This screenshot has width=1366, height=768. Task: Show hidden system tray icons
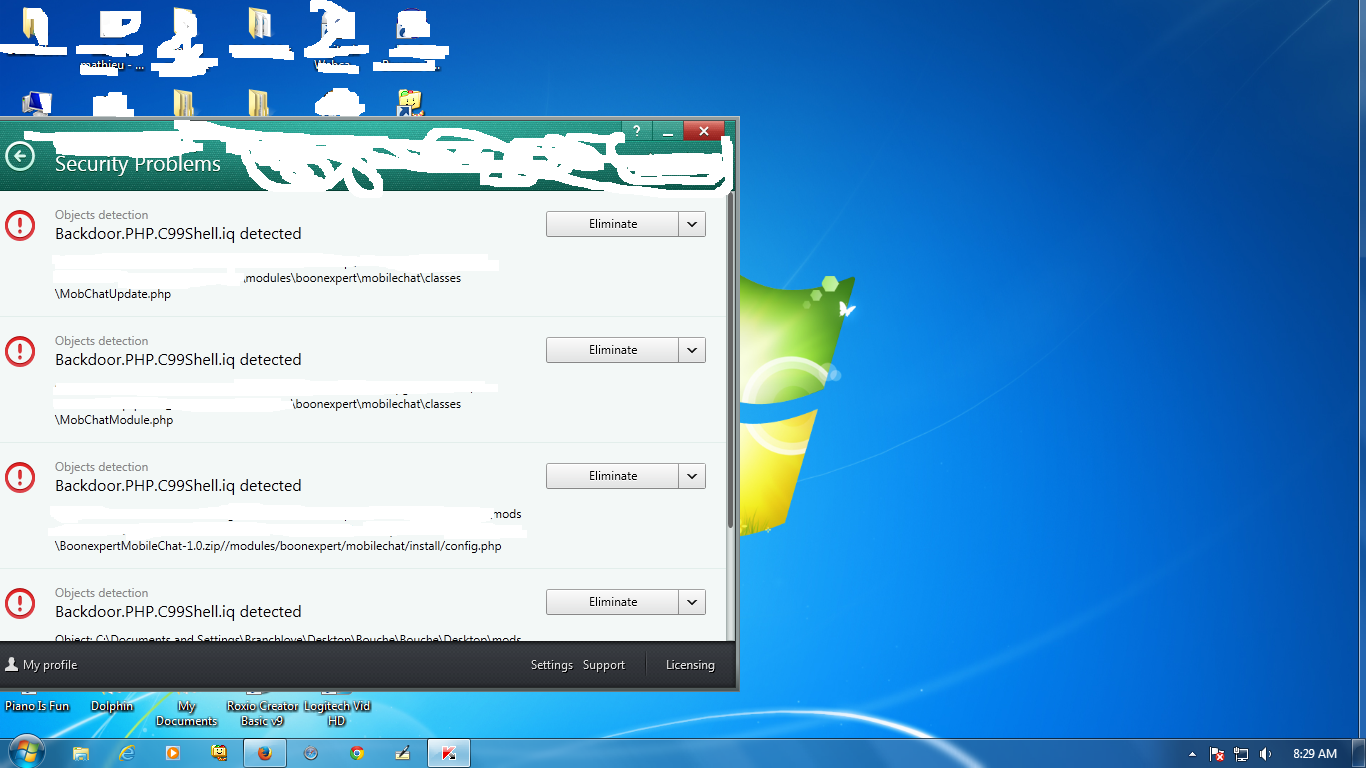point(1192,754)
